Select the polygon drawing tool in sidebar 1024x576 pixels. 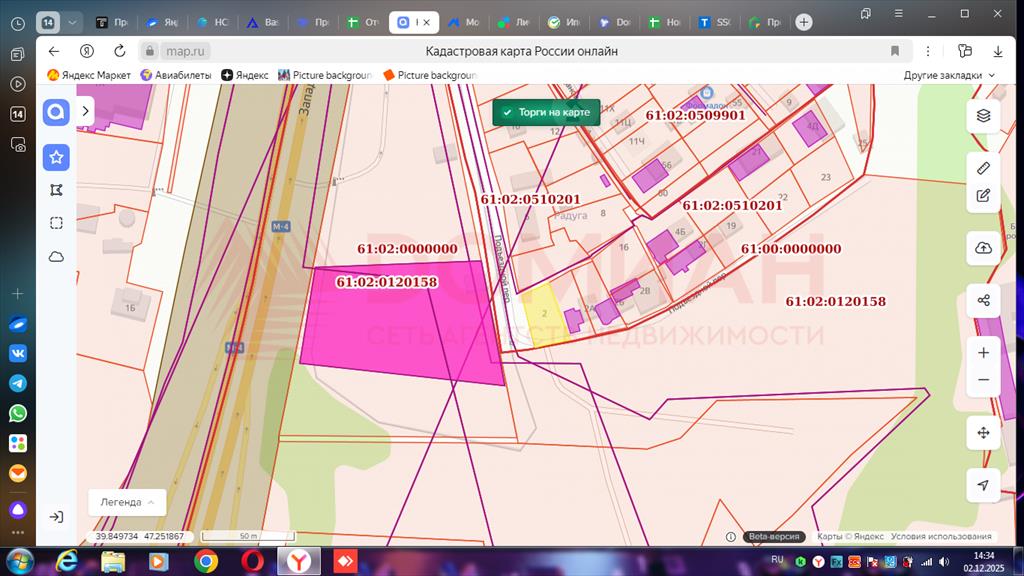click(x=57, y=190)
